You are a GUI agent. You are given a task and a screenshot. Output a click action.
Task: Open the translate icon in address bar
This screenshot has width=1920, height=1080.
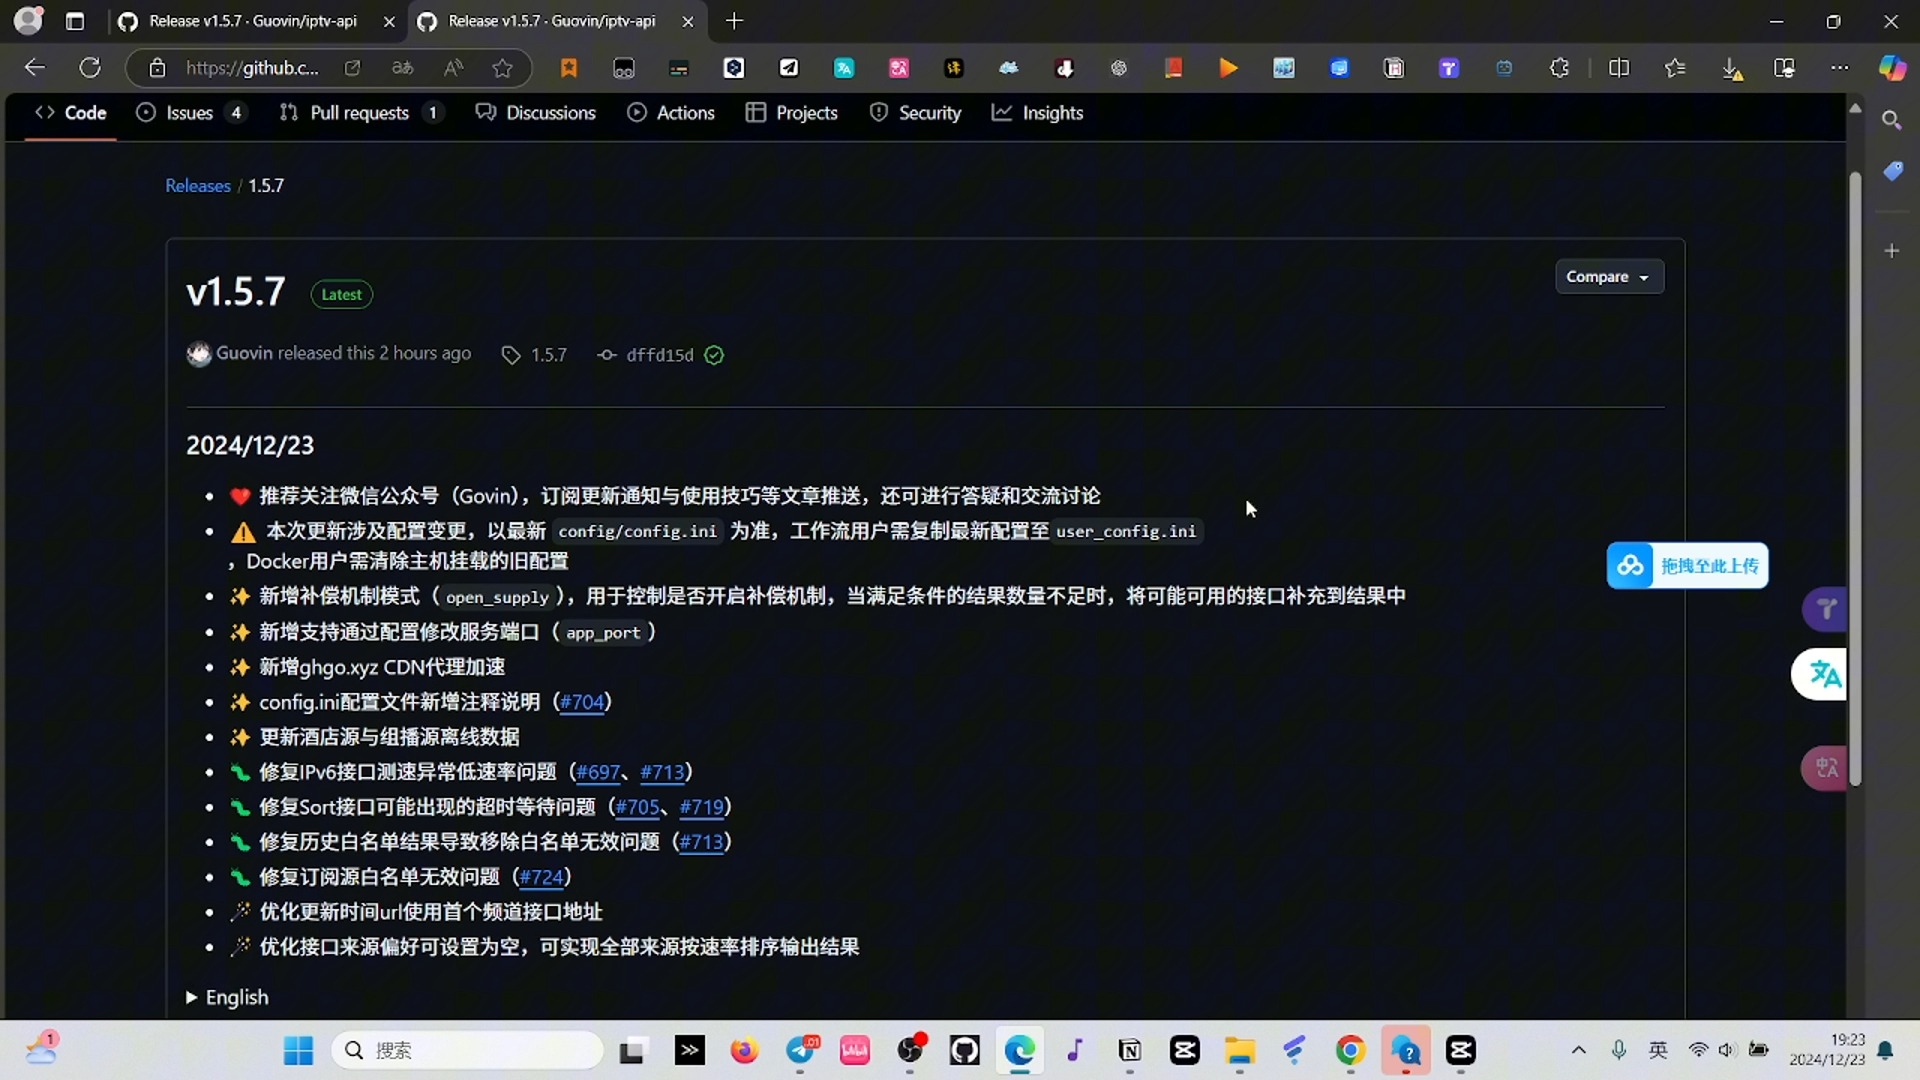pos(402,68)
